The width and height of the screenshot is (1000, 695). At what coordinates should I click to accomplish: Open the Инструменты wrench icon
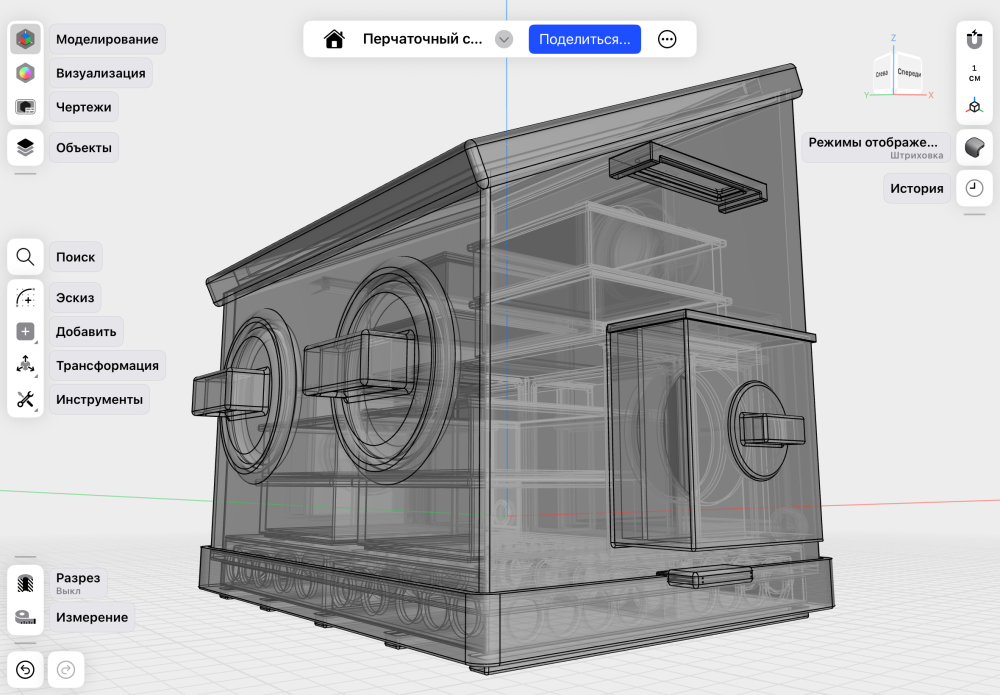tap(25, 399)
